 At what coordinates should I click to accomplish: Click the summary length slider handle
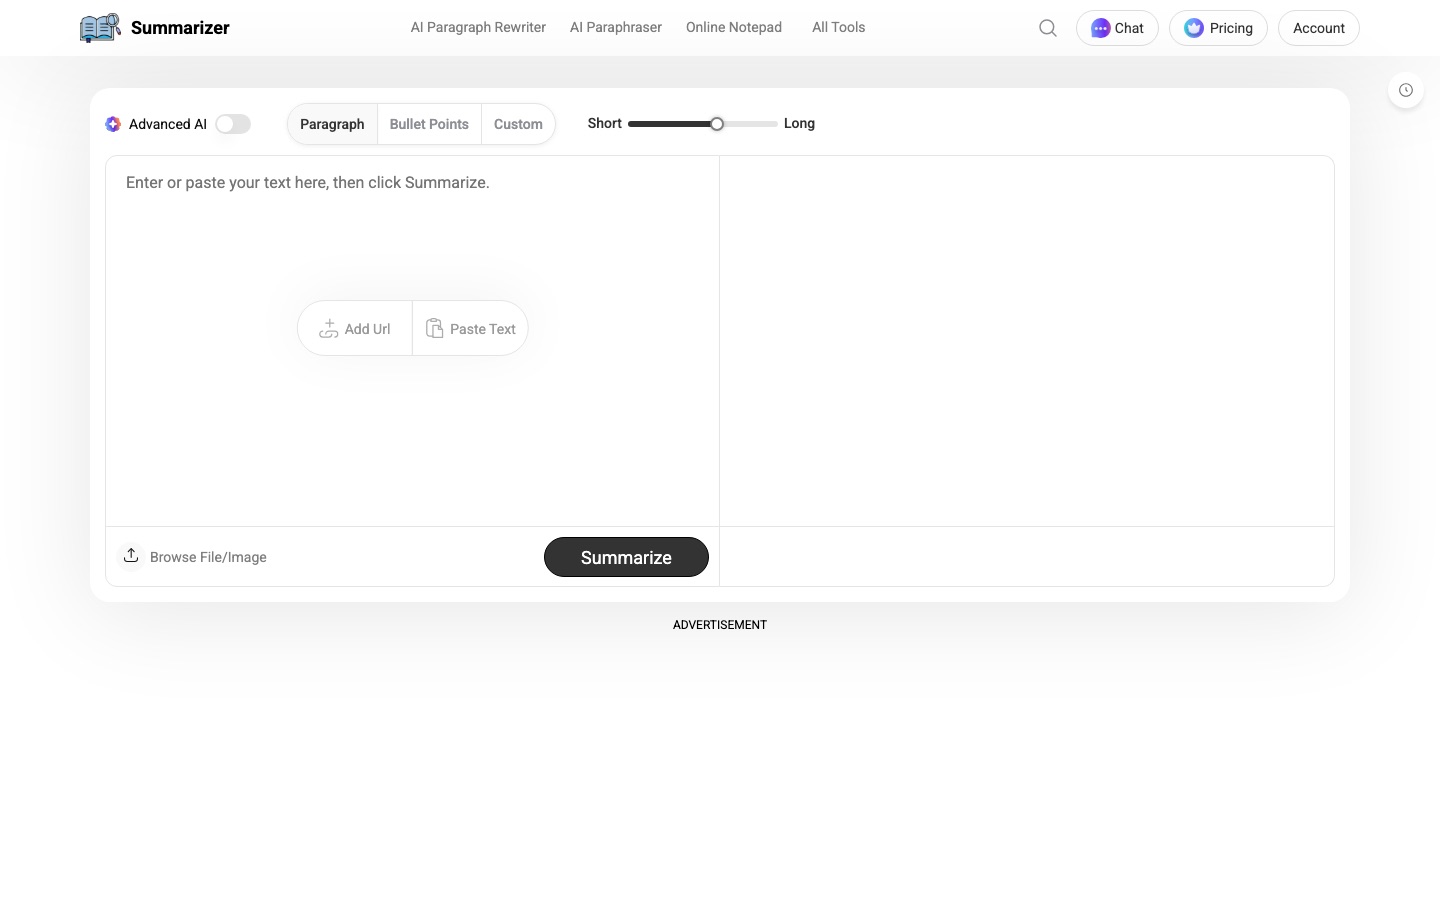[717, 124]
